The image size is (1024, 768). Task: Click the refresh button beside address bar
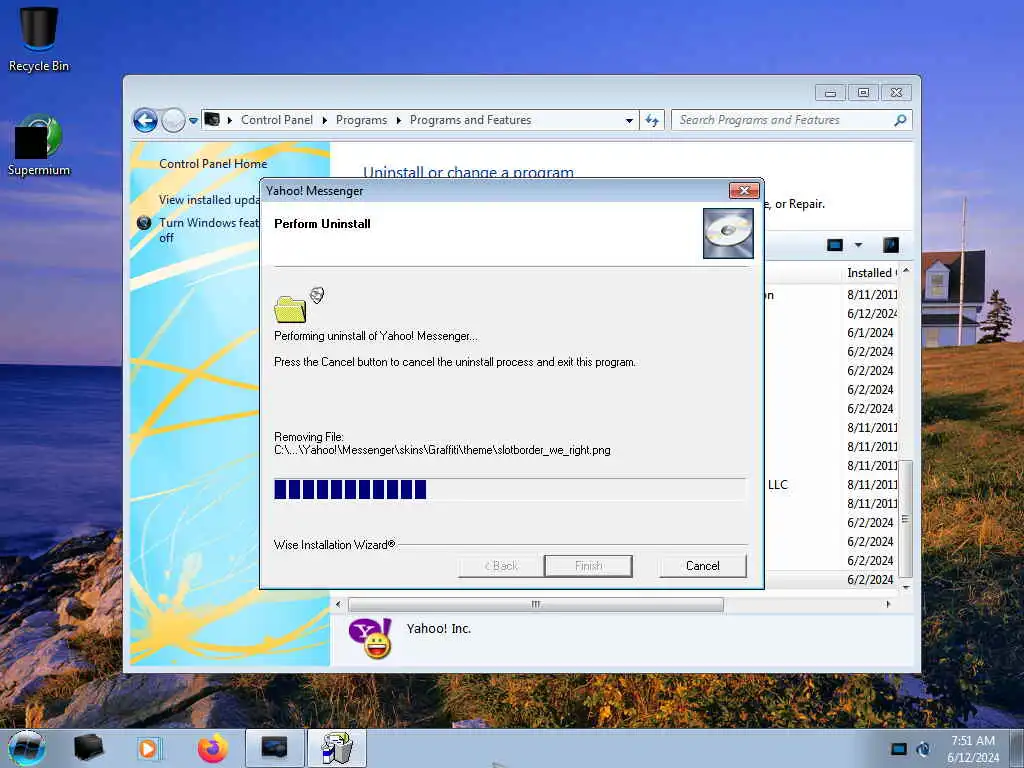pyautogui.click(x=652, y=120)
